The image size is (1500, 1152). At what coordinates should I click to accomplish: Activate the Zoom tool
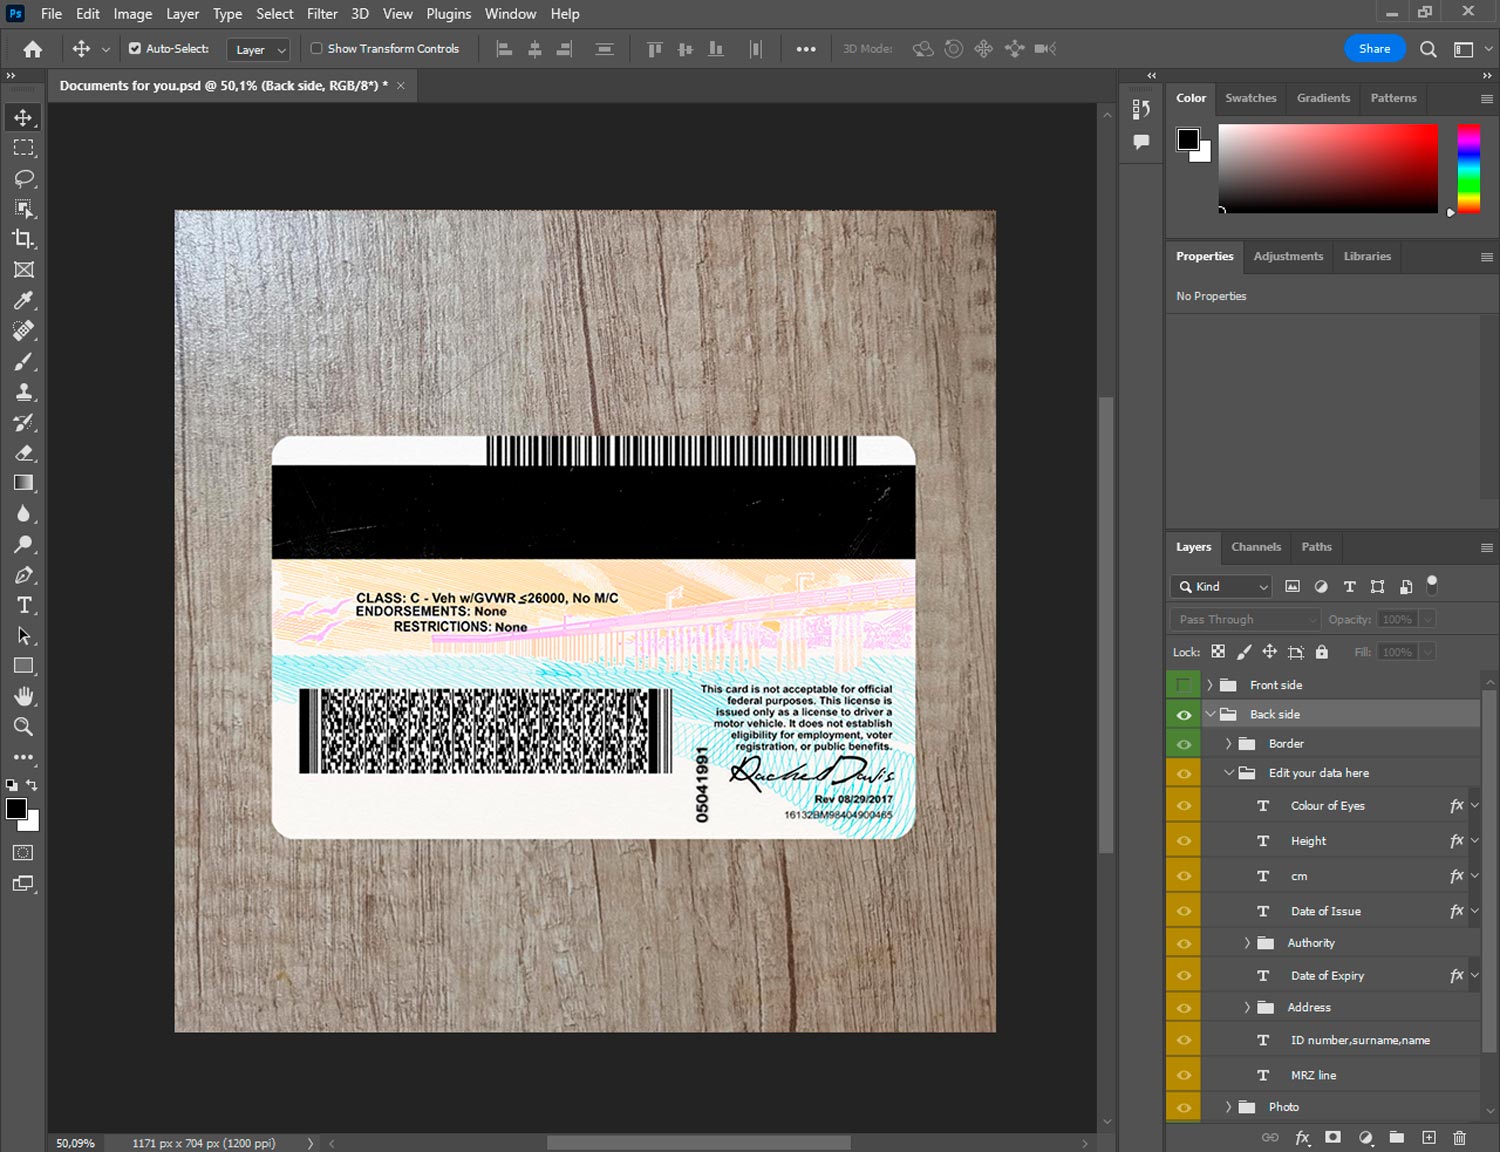click(24, 727)
